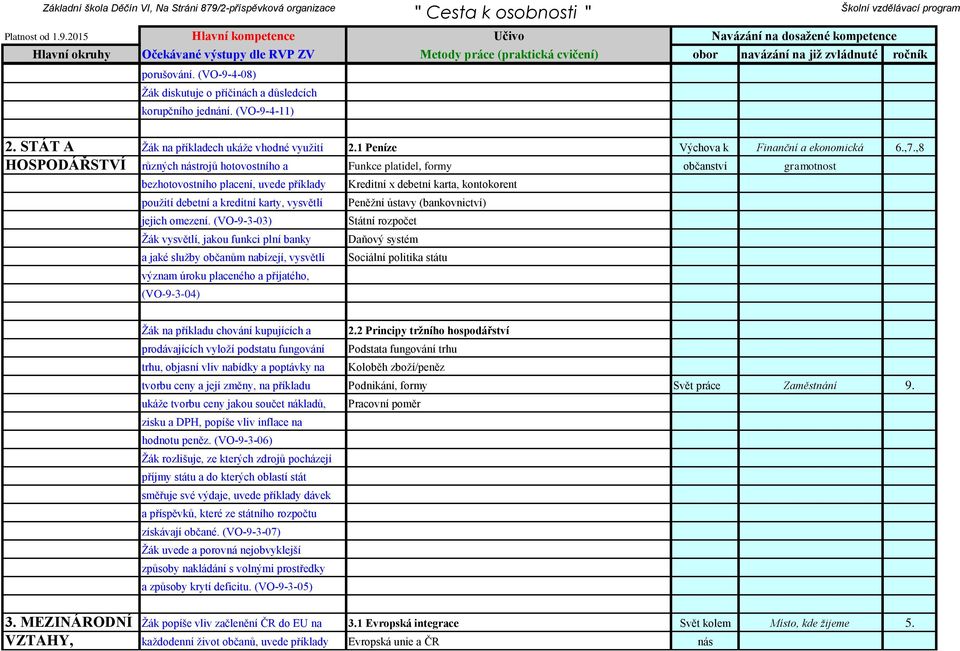Click 'a způsoby krytí deficitu. (VO-9-3-05)'
The width and height of the screenshot is (960, 651).
point(243,586)
